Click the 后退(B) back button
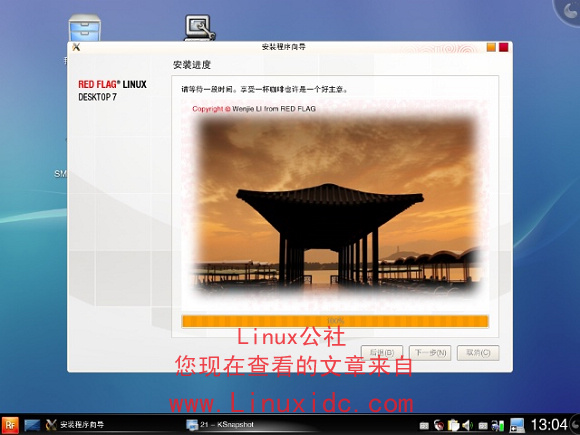580x435 pixels. (382, 353)
